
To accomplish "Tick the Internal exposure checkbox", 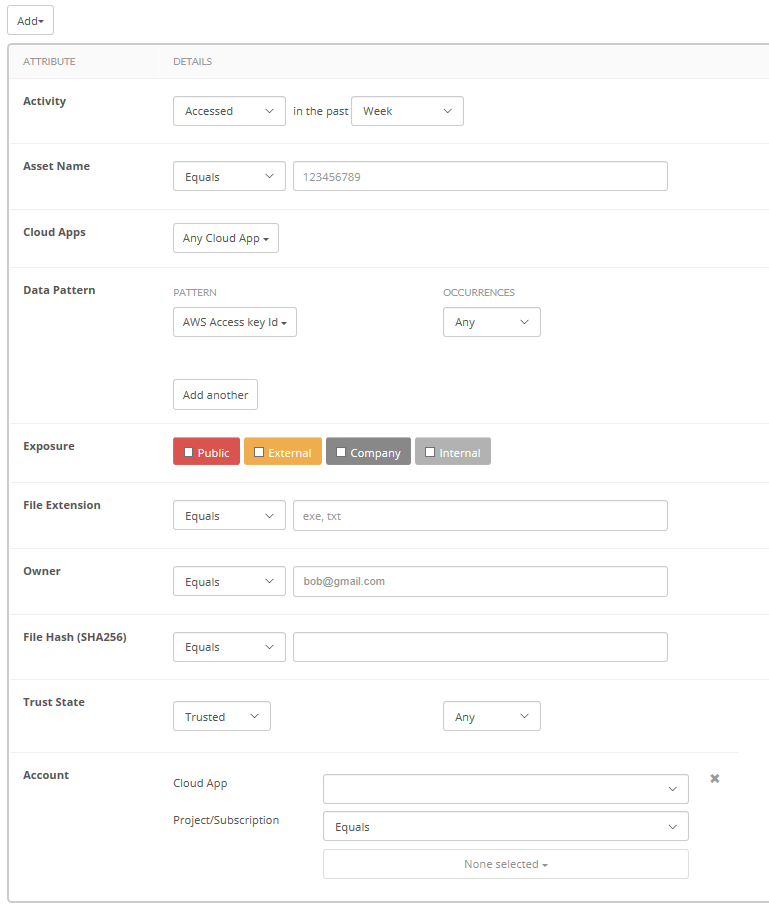I will coord(430,453).
